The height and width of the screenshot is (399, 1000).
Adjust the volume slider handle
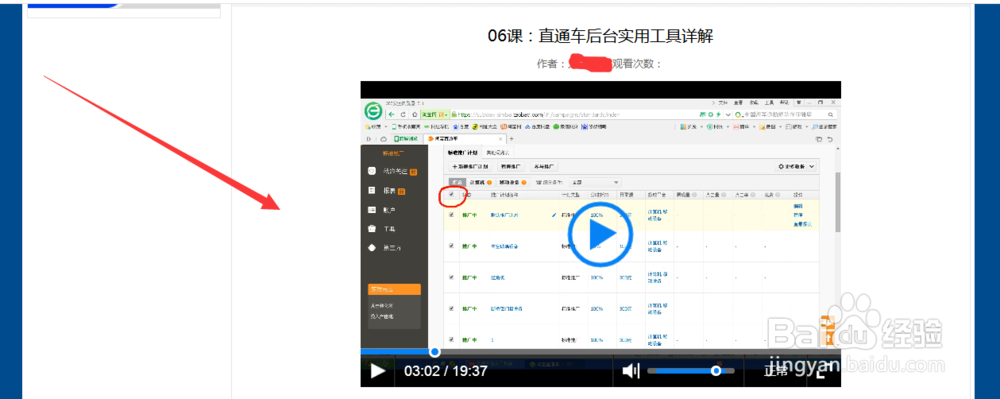pos(716,370)
